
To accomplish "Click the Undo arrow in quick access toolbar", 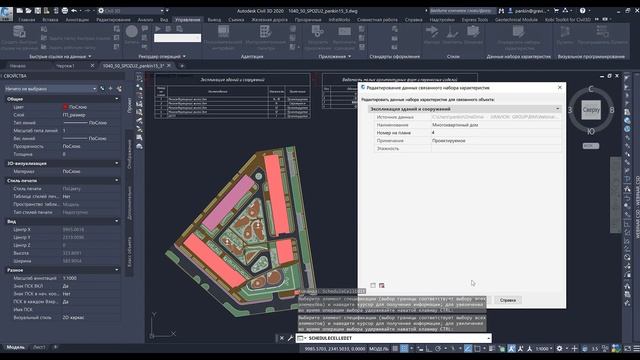I will click(x=74, y=11).
